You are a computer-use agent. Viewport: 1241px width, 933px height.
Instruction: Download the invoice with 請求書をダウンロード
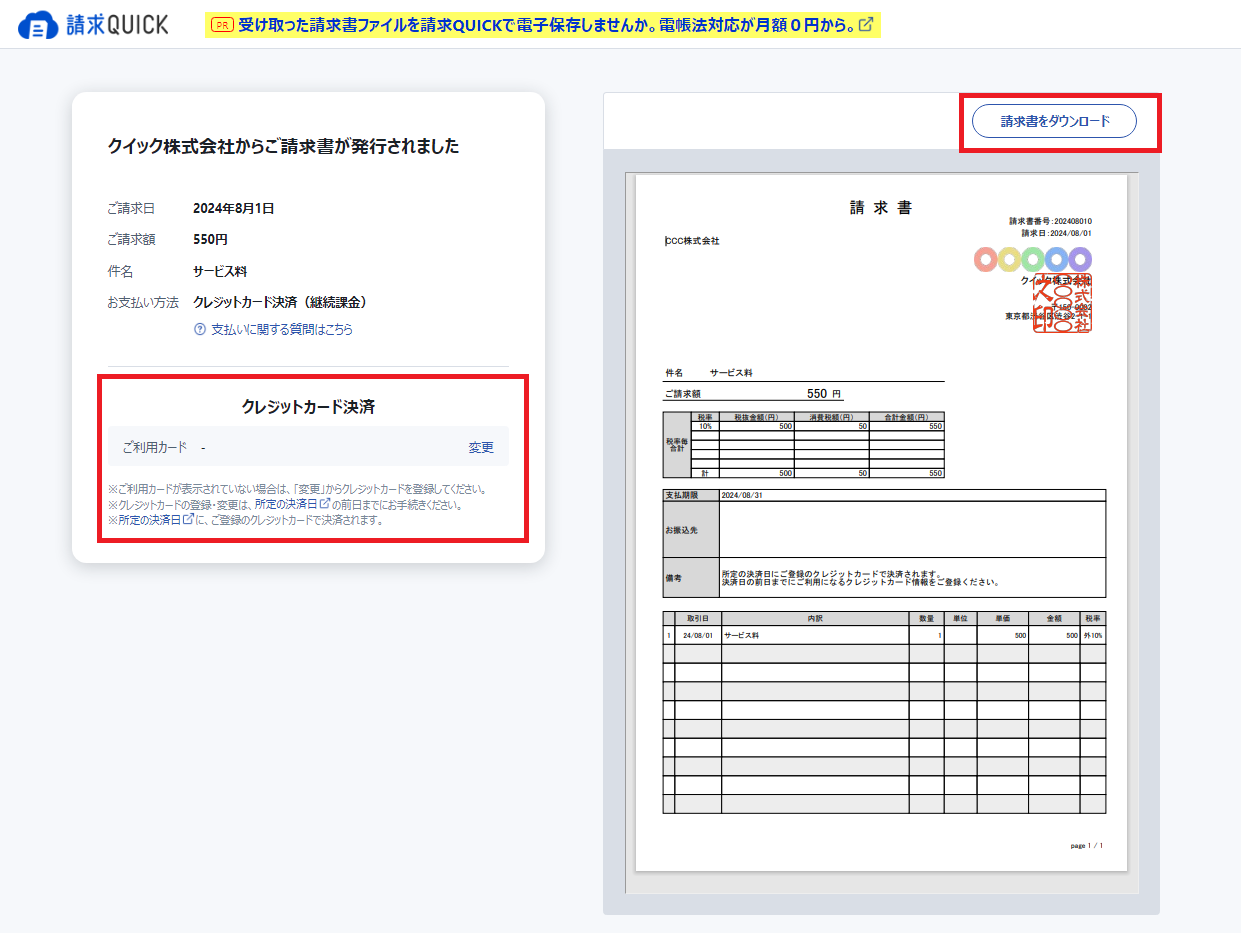click(1055, 121)
